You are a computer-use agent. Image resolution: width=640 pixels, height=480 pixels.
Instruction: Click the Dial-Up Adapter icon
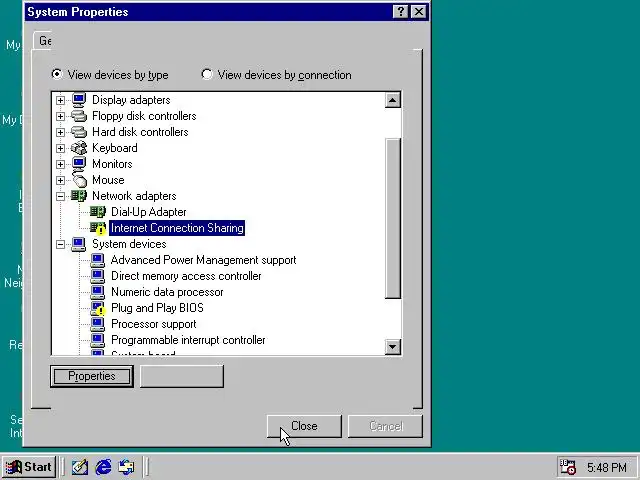click(x=98, y=211)
